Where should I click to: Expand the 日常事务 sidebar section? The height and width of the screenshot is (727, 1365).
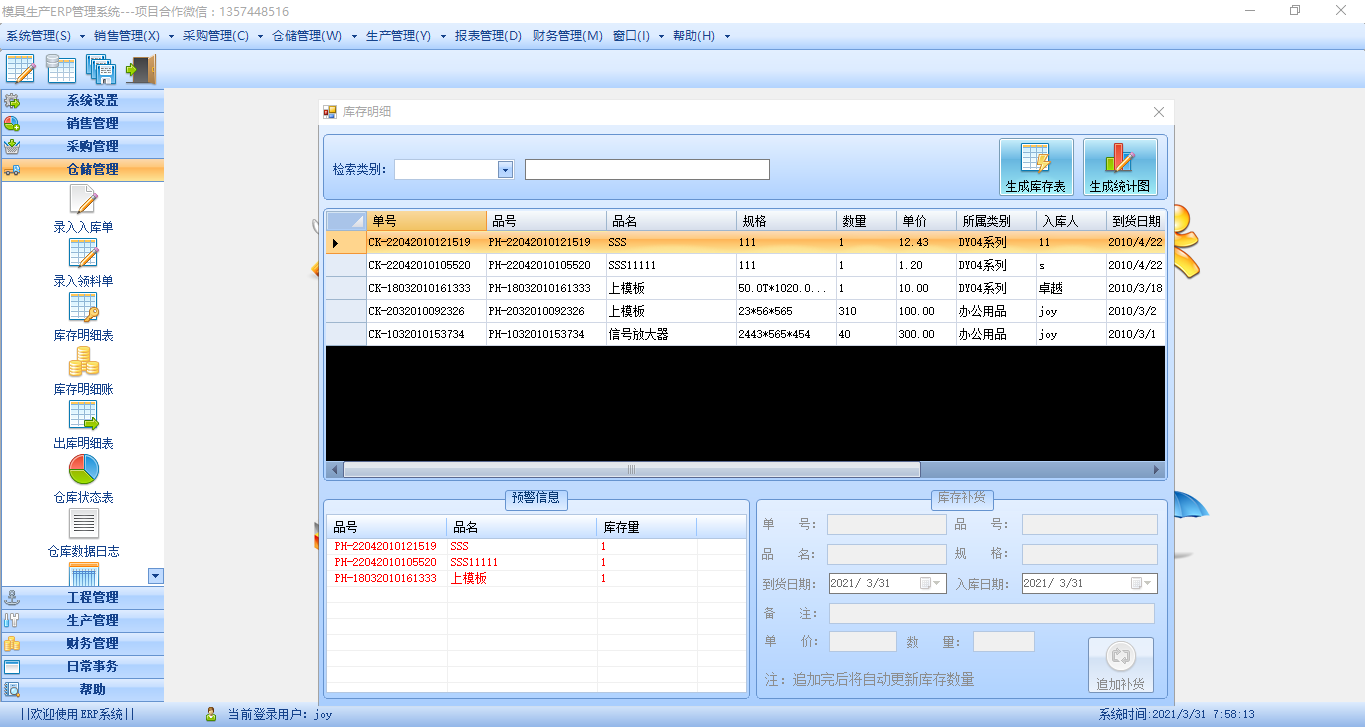83,667
